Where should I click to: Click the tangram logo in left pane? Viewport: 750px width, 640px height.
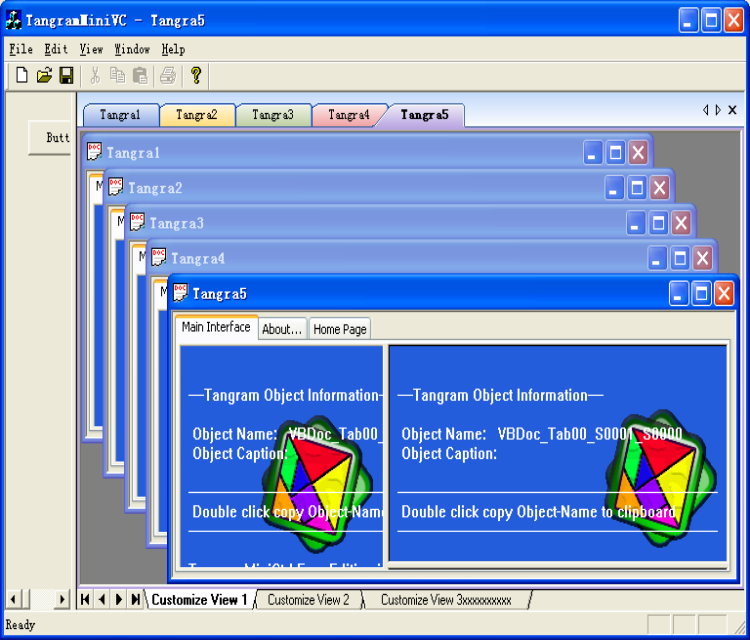click(x=318, y=483)
